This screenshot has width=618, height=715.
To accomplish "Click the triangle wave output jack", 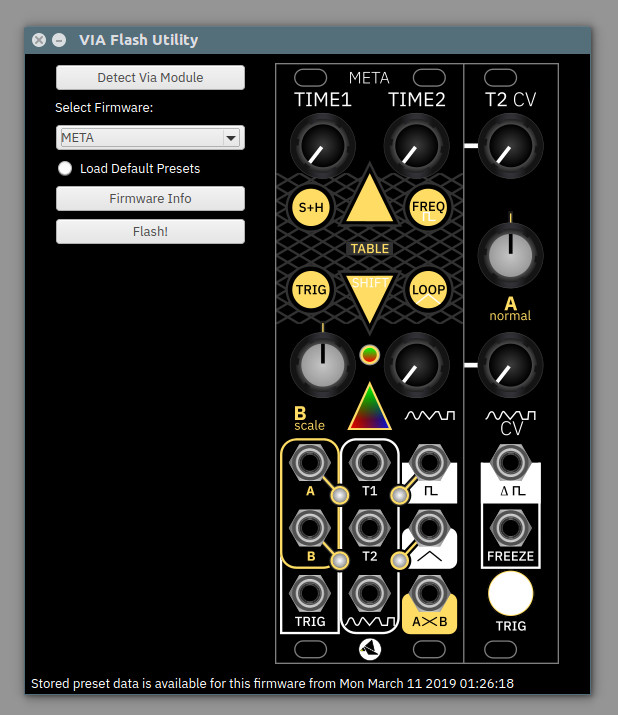I will pyautogui.click(x=429, y=528).
